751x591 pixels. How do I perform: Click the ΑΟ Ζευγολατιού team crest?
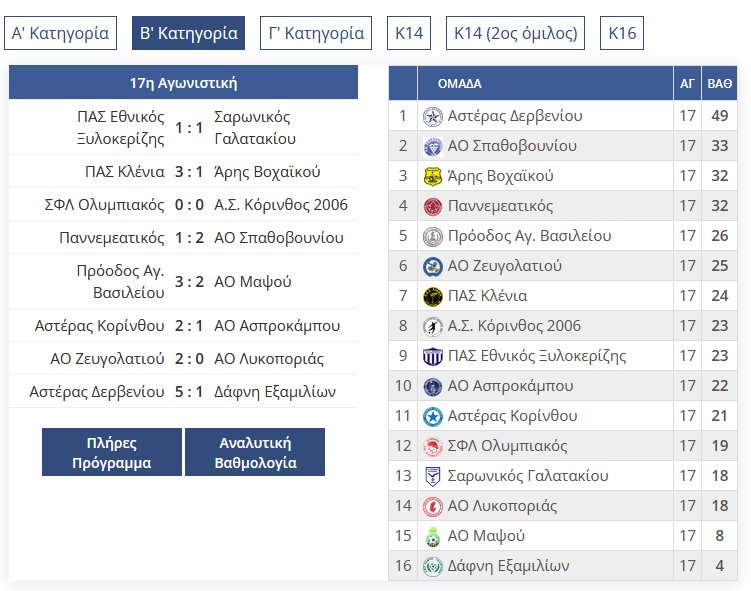(432, 266)
